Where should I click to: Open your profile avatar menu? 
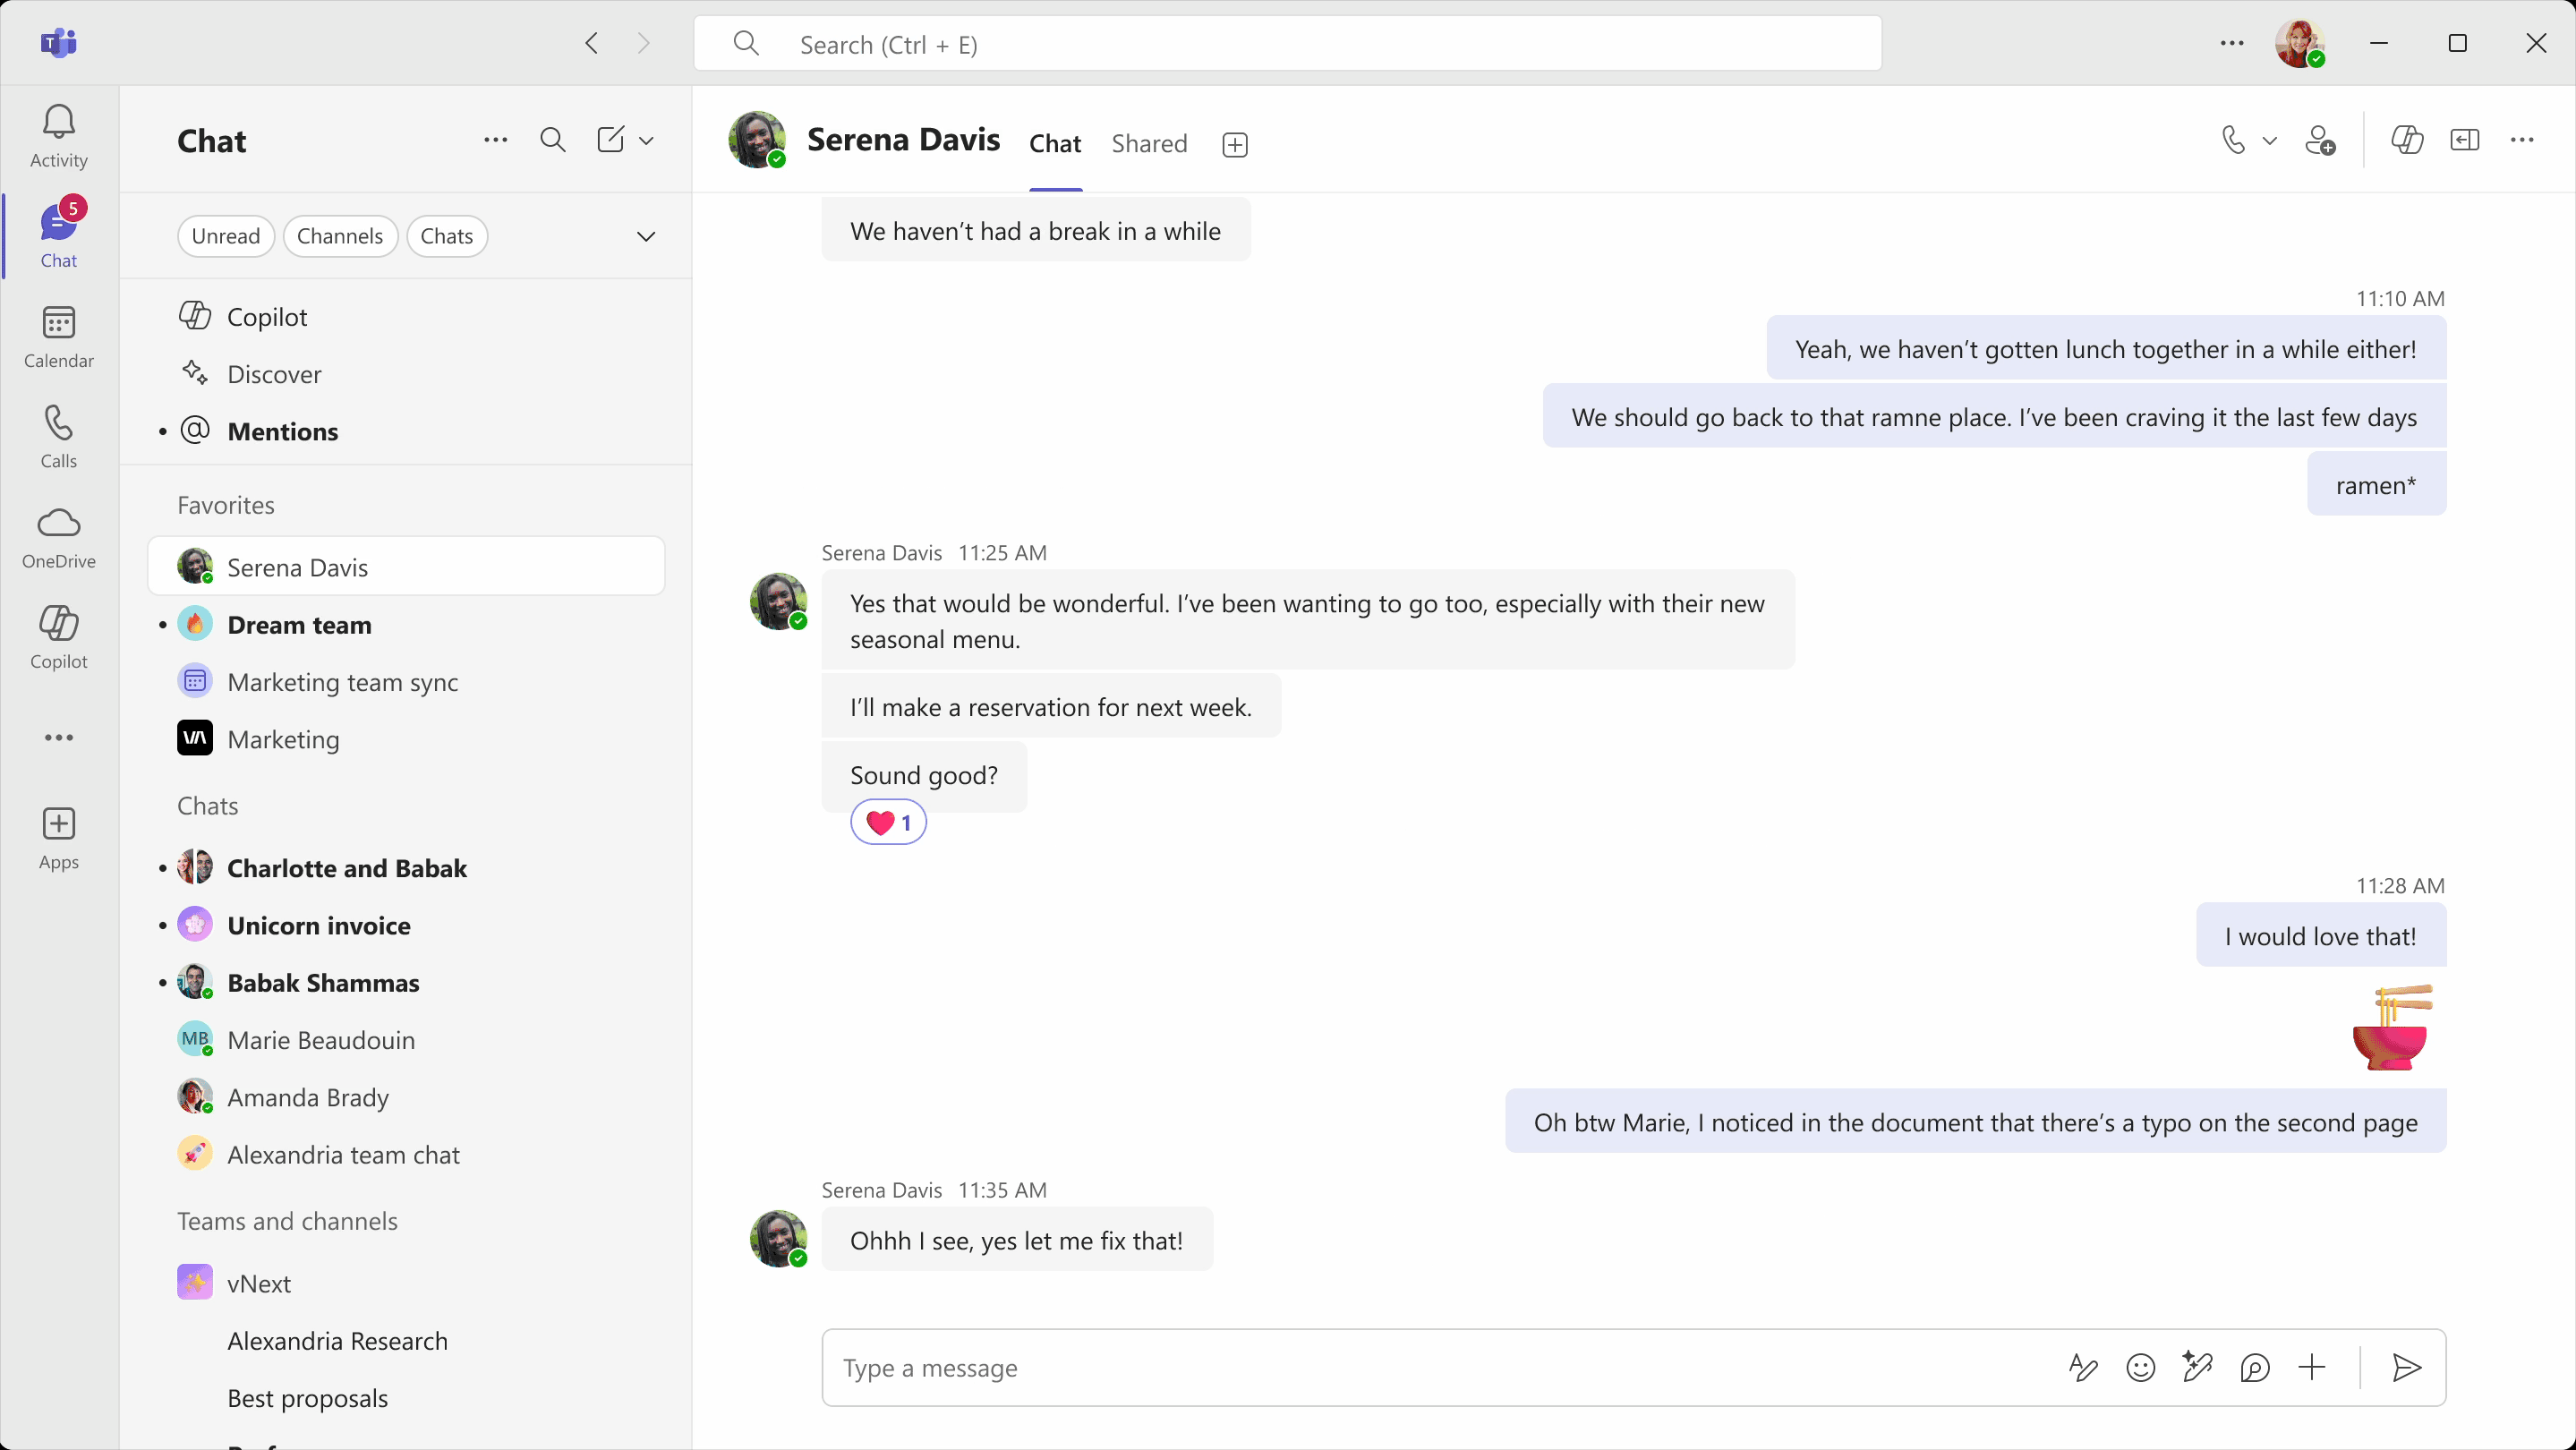pos(2299,44)
